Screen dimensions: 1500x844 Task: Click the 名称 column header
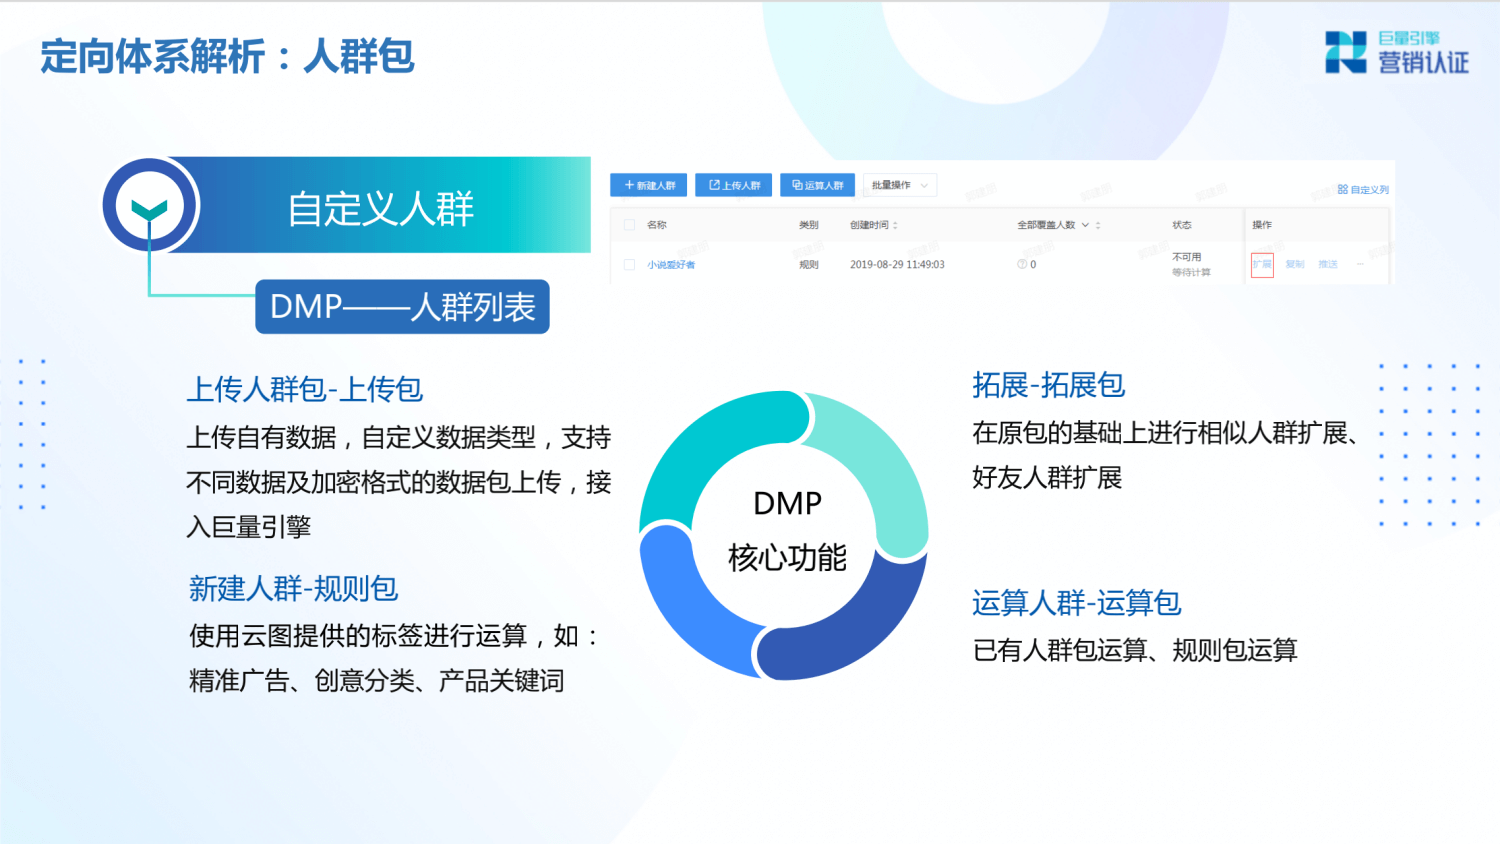click(657, 225)
